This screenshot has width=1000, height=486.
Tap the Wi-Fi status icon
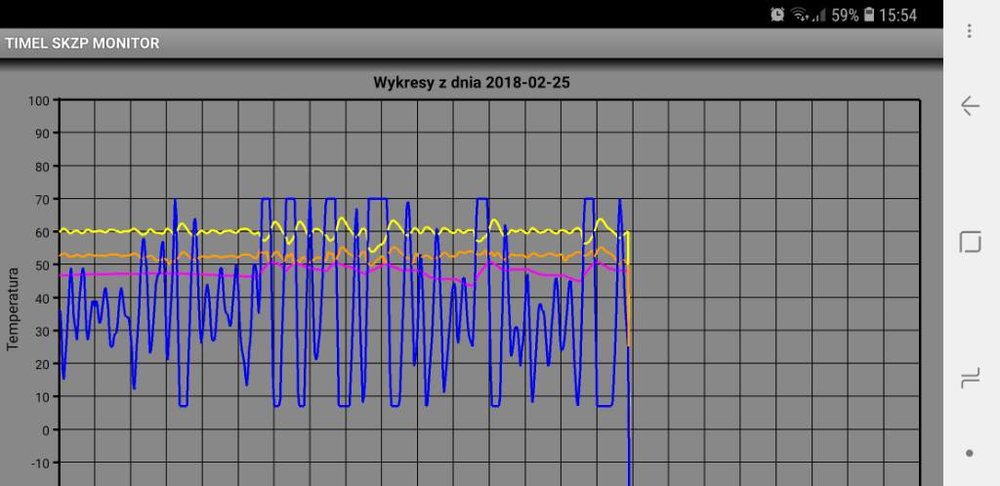click(800, 15)
